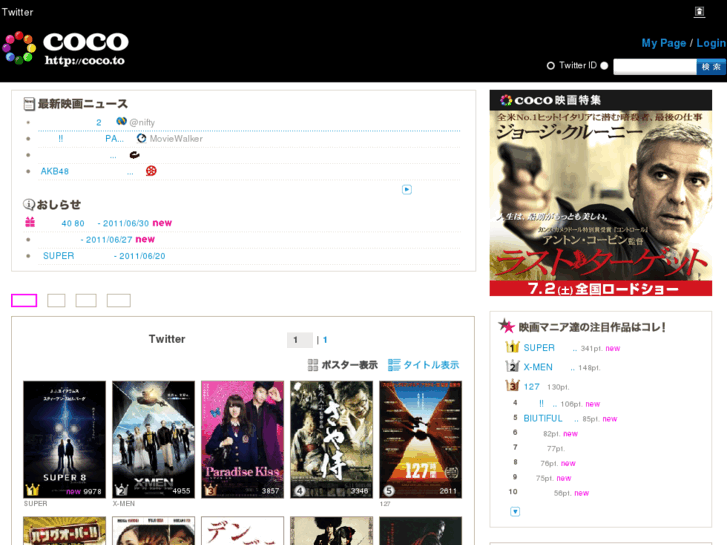
Task: Click the search text input field
Action: [655, 67]
